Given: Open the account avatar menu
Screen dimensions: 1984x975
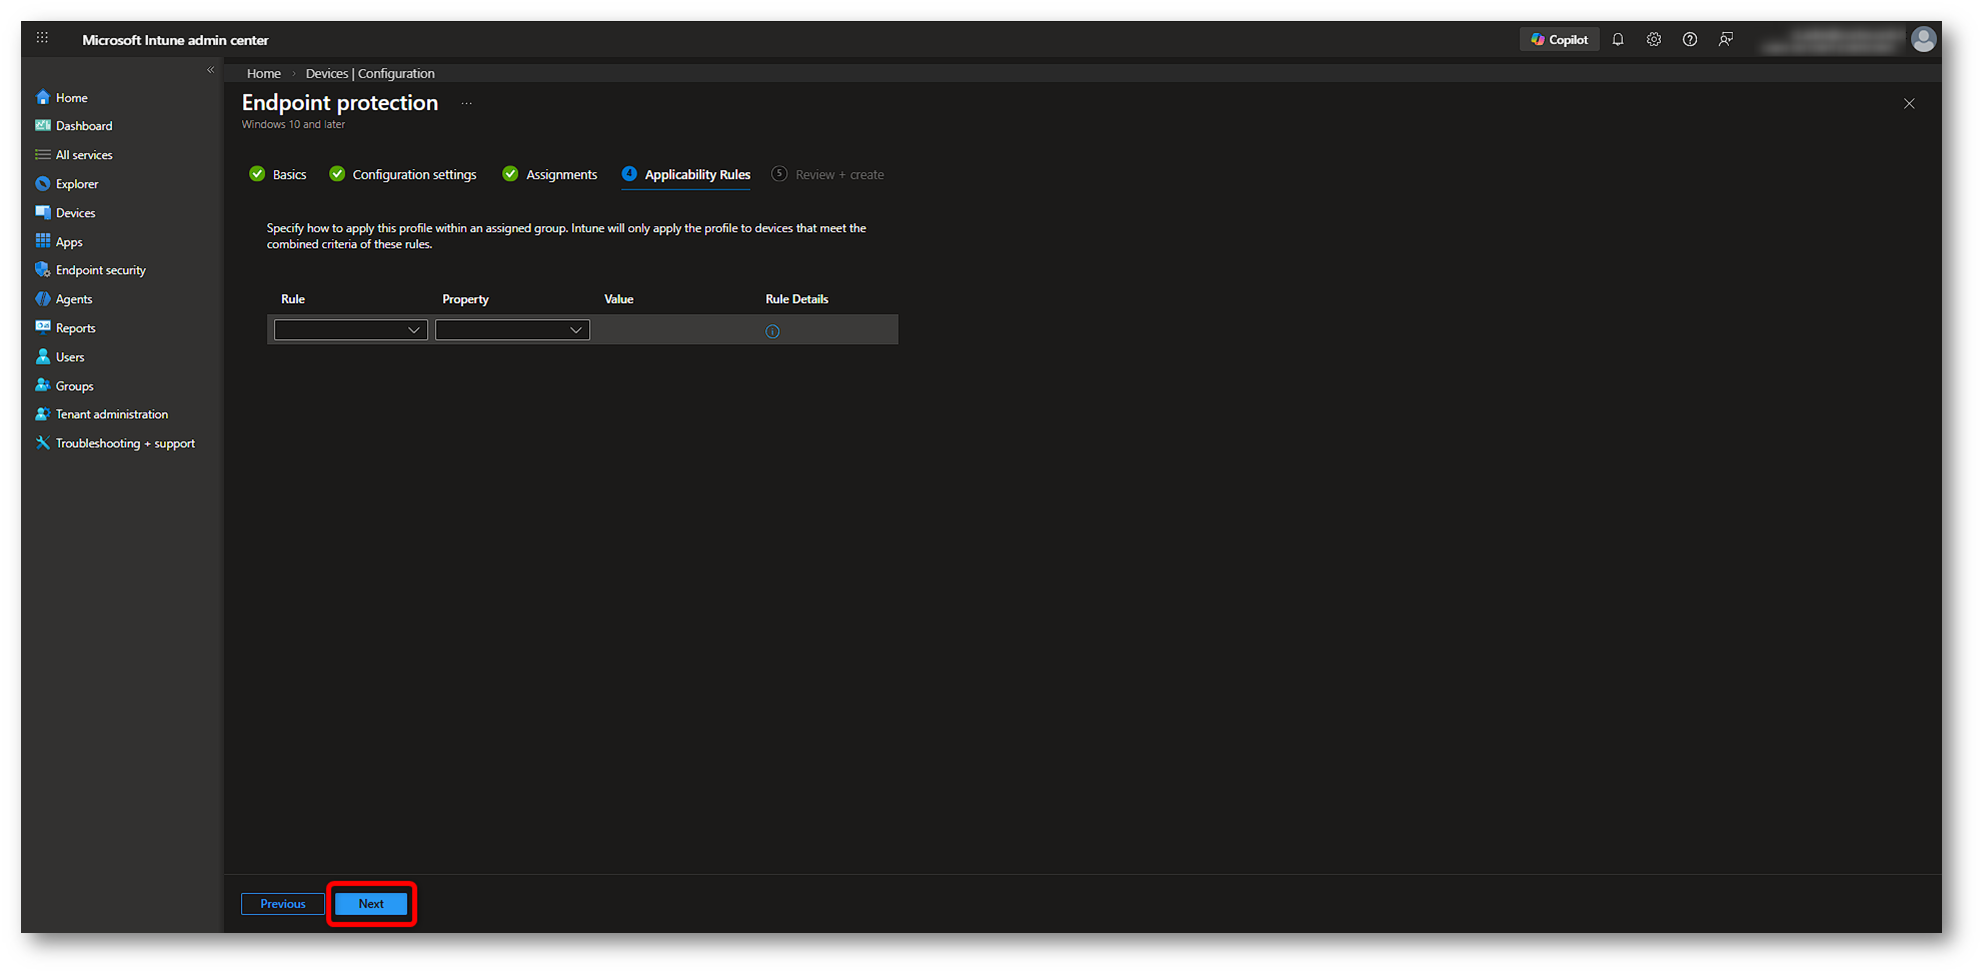Looking at the screenshot, I should [1923, 39].
